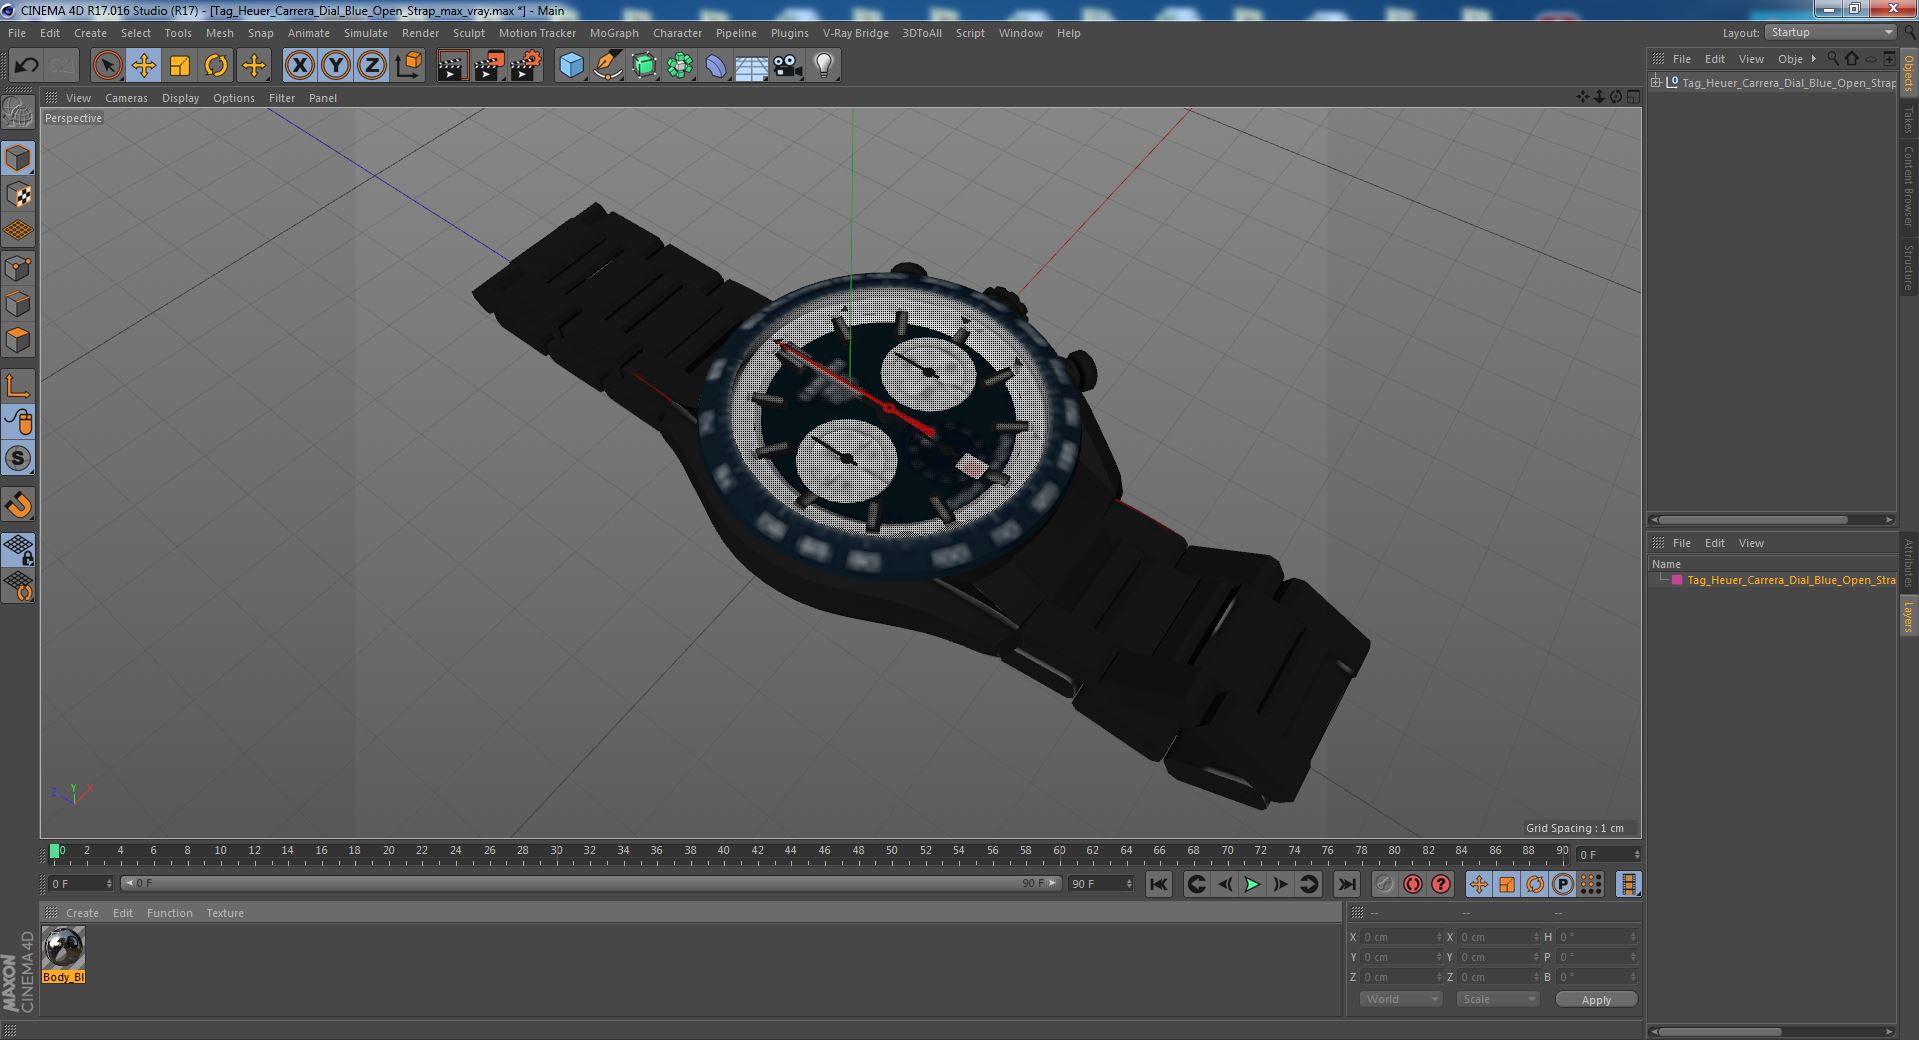Open the Content Browser side tab
This screenshot has width=1919, height=1040.
[1908, 185]
